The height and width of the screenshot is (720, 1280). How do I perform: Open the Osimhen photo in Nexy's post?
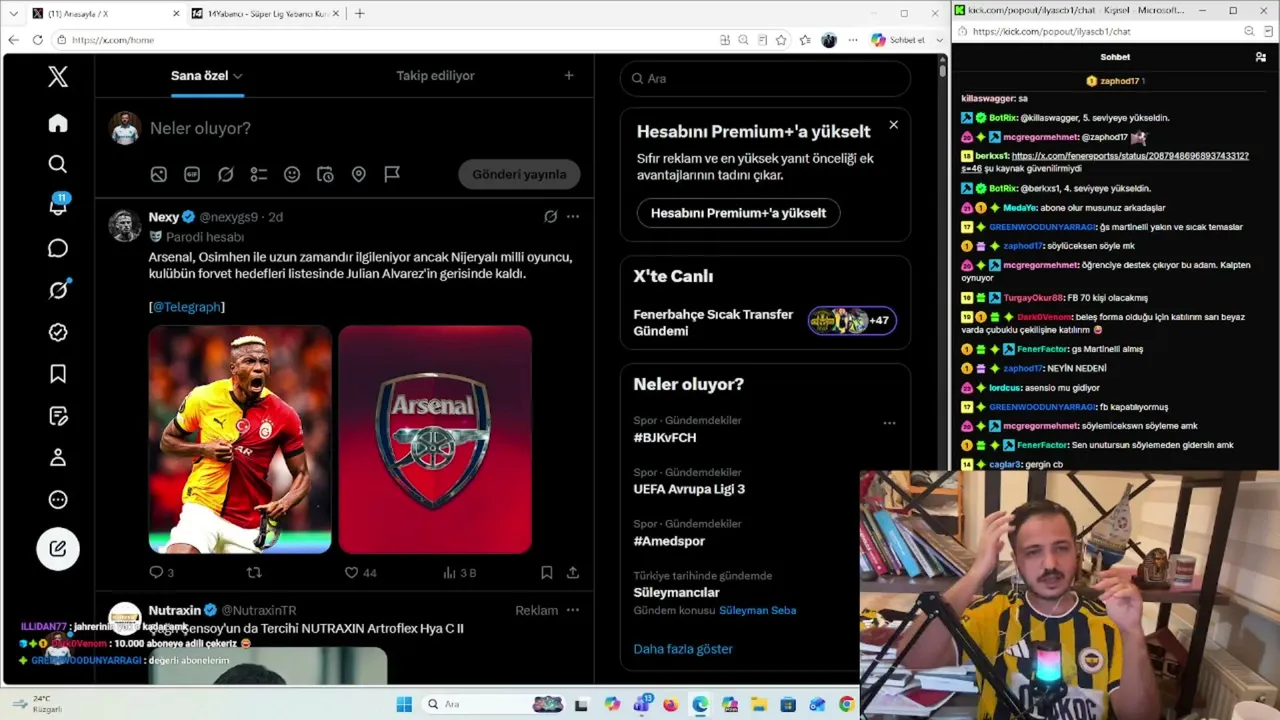click(x=240, y=439)
